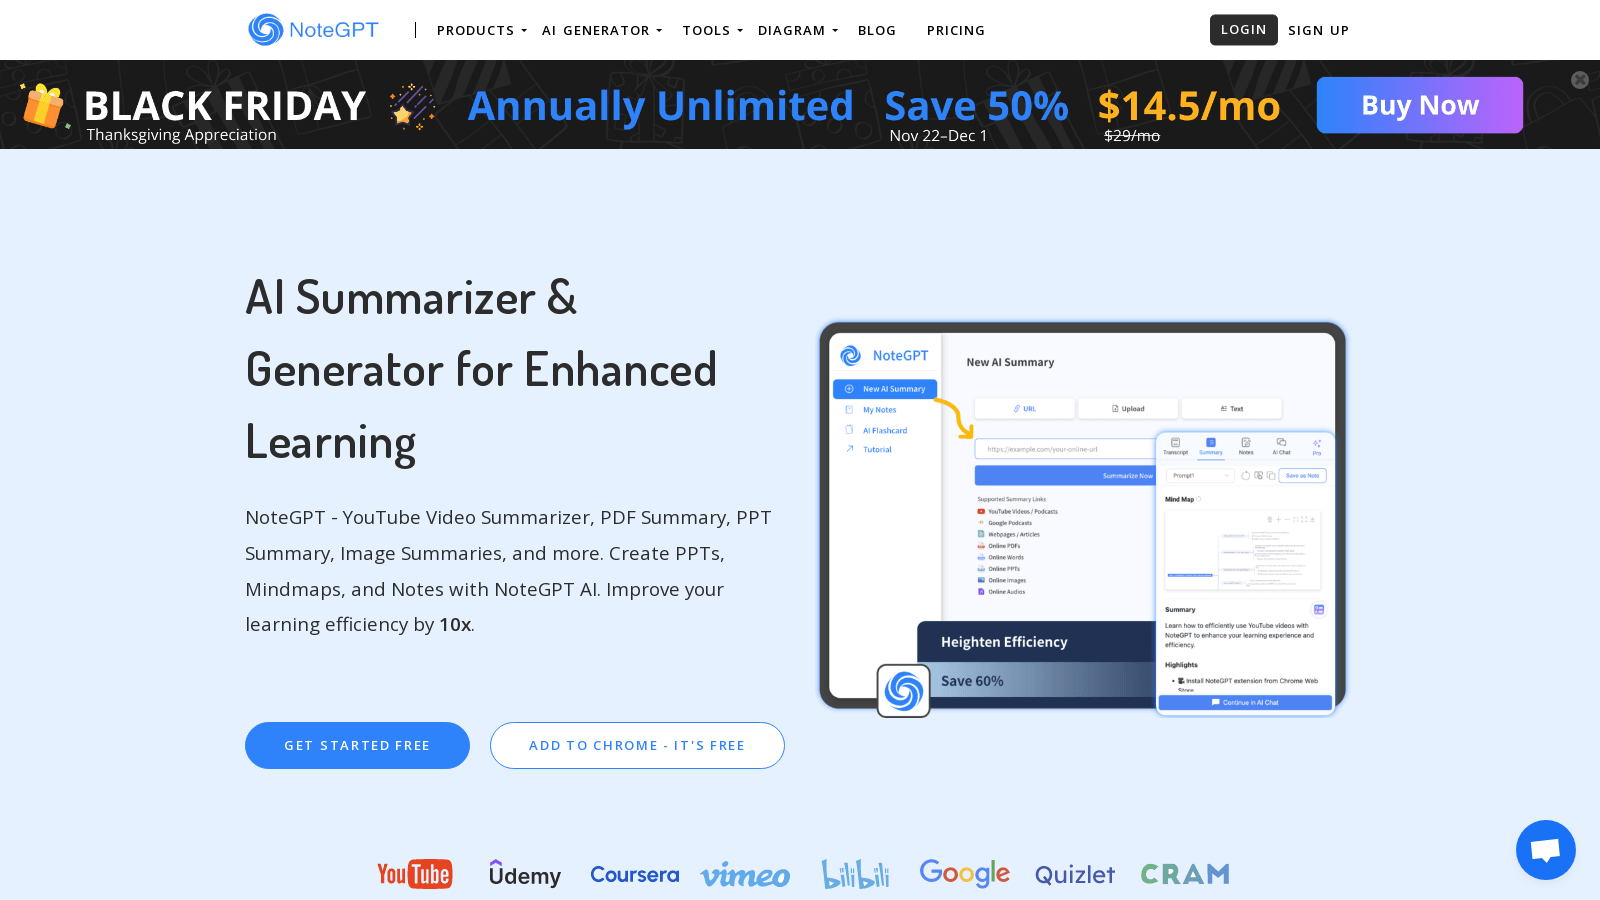Viewport: 1600px width, 900px height.
Task: Click the 'BLACK FRIDAY' banner heading
Action: tap(225, 106)
